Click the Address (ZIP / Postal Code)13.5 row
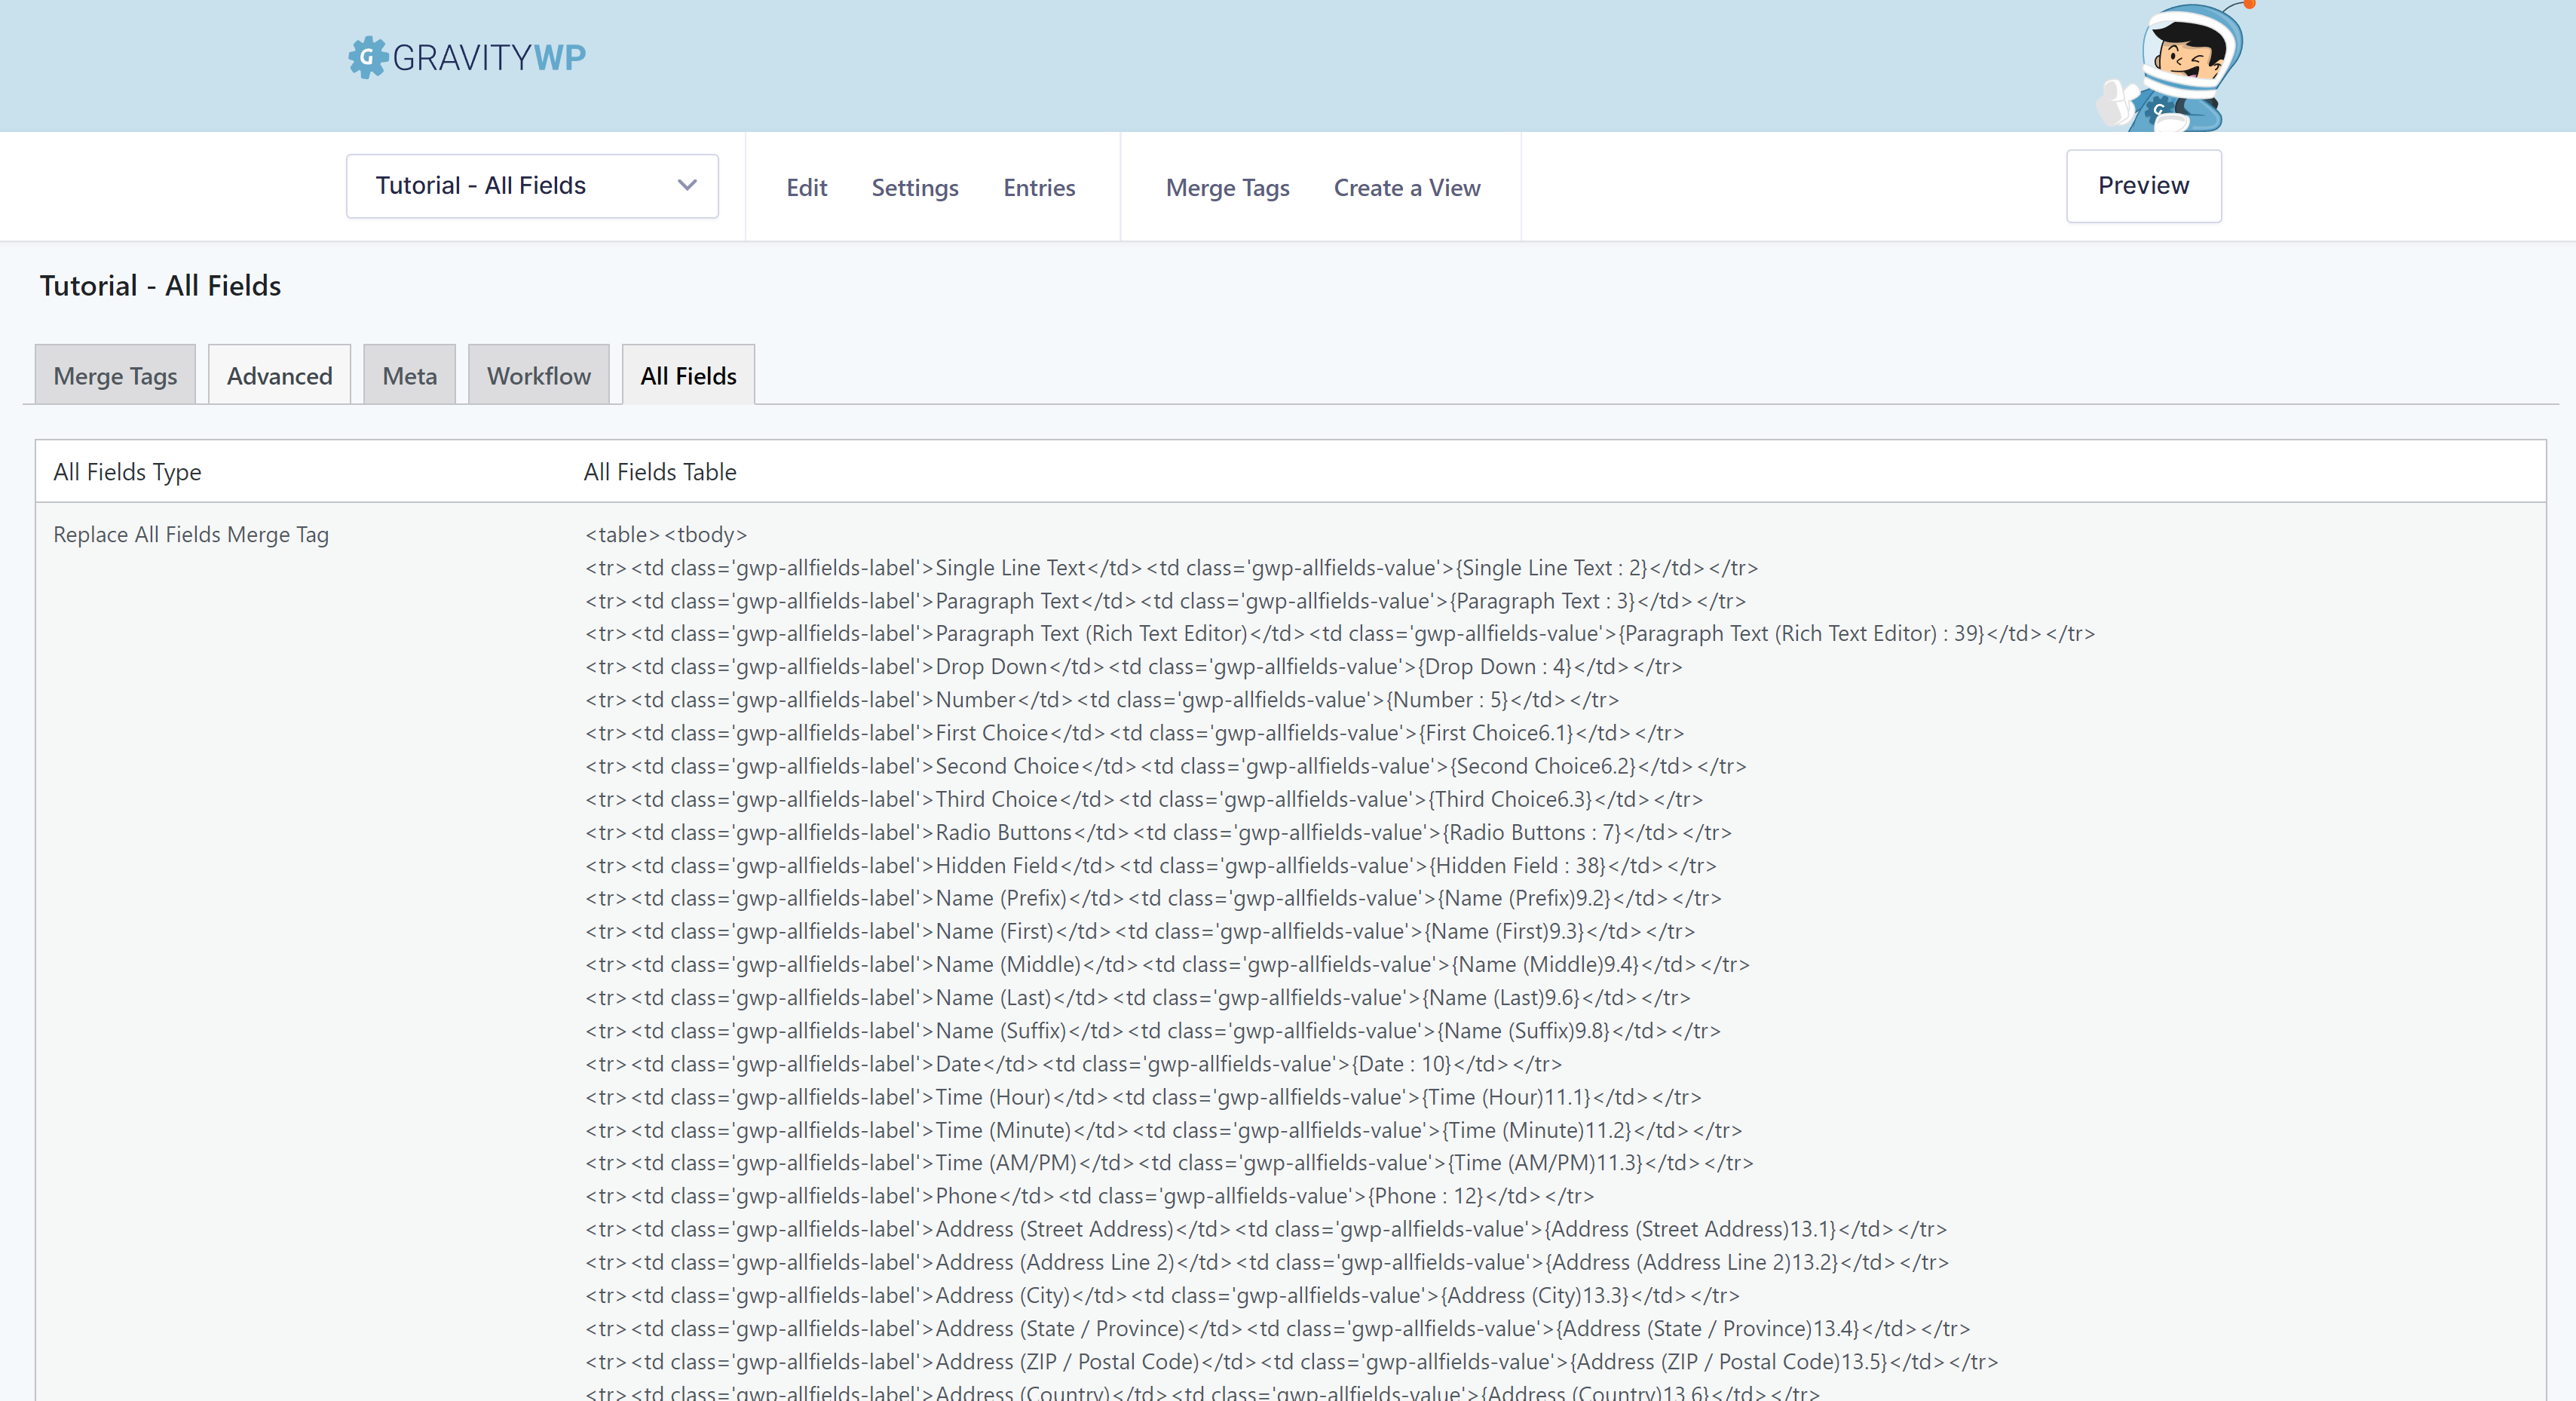Image resolution: width=2576 pixels, height=1401 pixels. (1292, 1362)
